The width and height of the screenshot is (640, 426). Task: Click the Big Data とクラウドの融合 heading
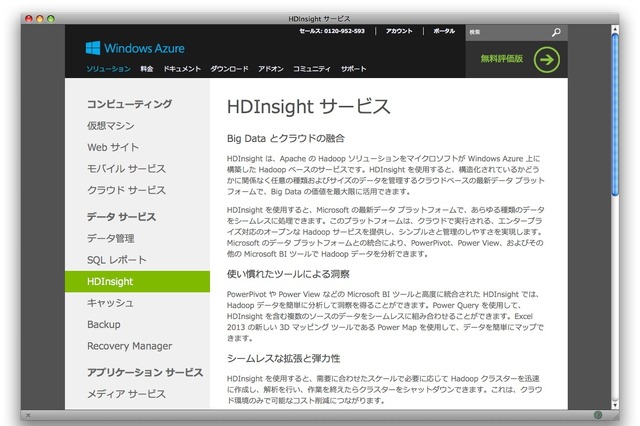(286, 139)
